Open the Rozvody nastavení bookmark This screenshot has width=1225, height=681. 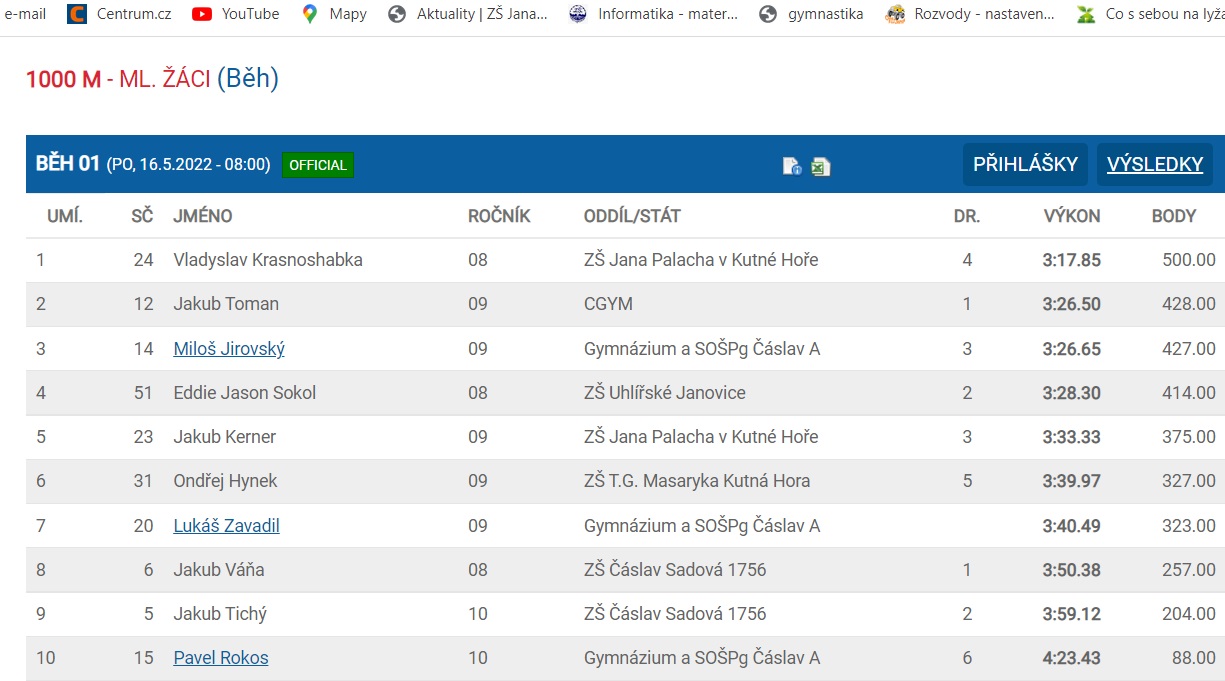click(x=971, y=14)
